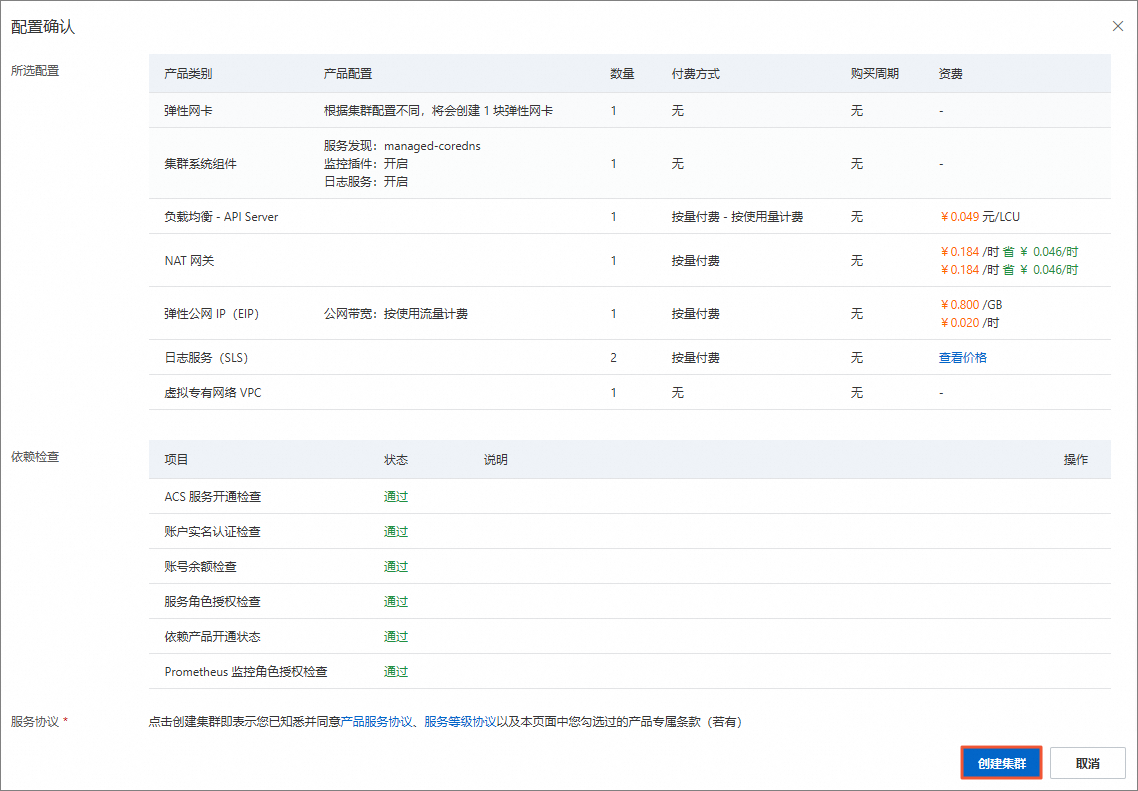Select the ¥0.020 /时 price

tap(970, 323)
